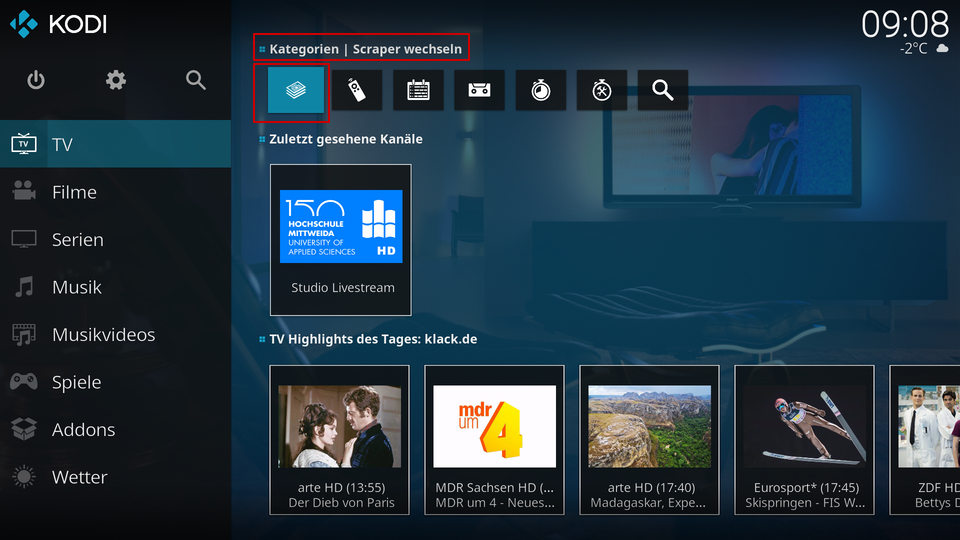960x540 pixels.
Task: Click the film-note icon beside Musikvideos
Action: (24, 334)
